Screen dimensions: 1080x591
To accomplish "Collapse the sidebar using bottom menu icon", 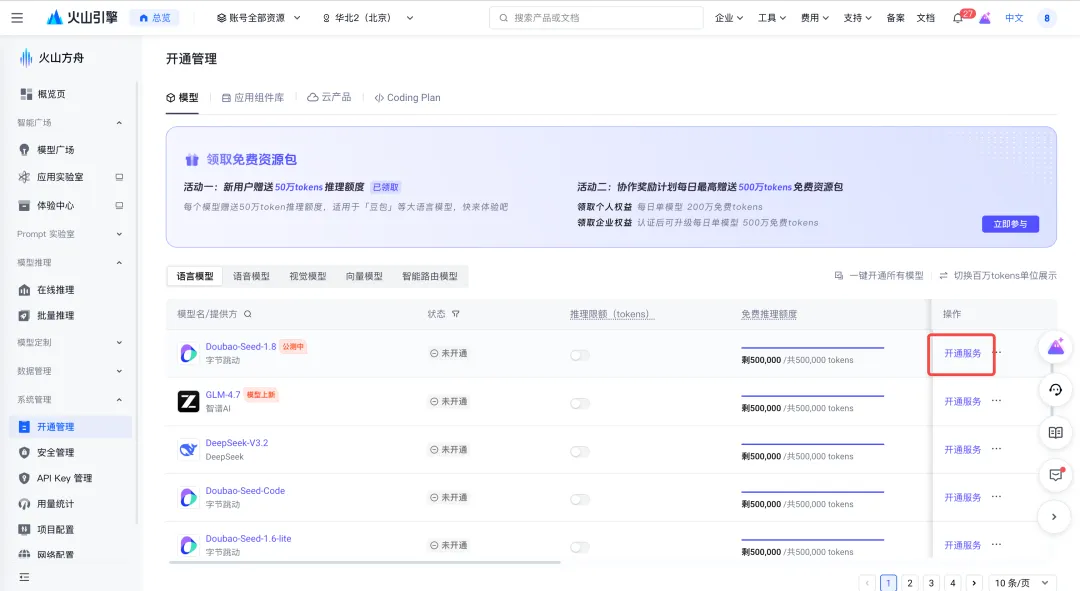I will click(24, 577).
